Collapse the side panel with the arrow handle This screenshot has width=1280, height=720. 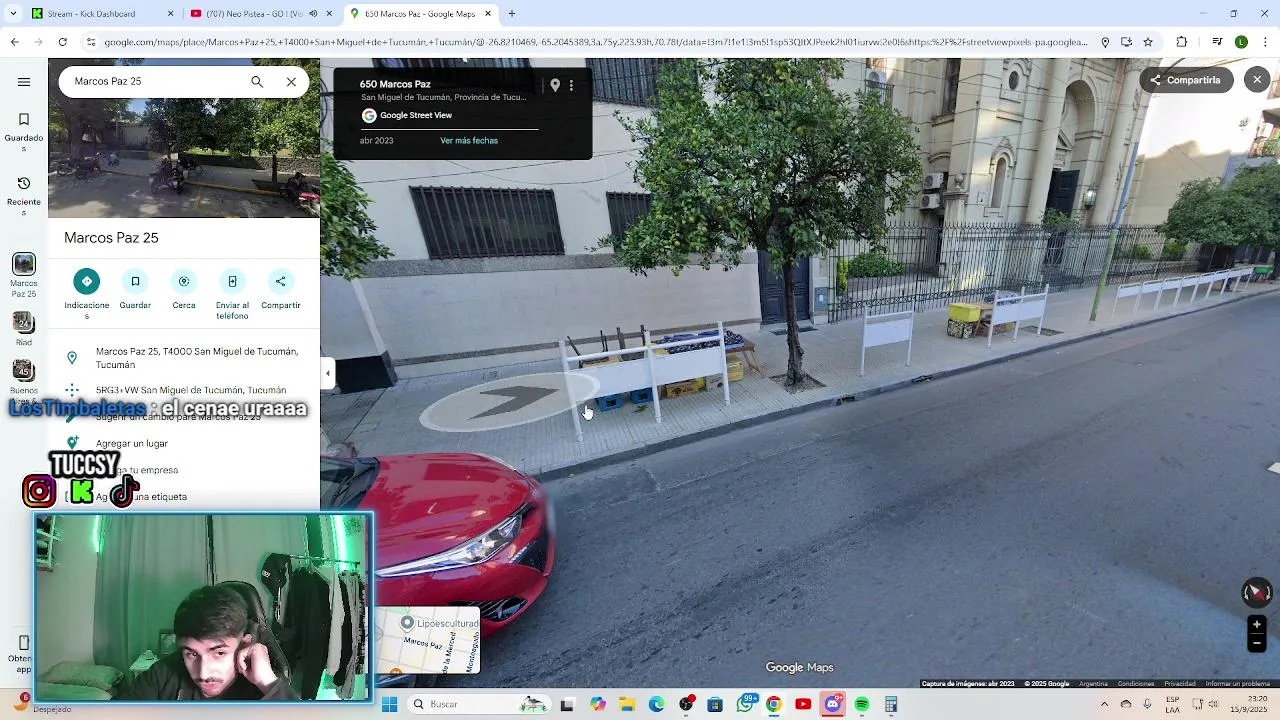pyautogui.click(x=327, y=373)
